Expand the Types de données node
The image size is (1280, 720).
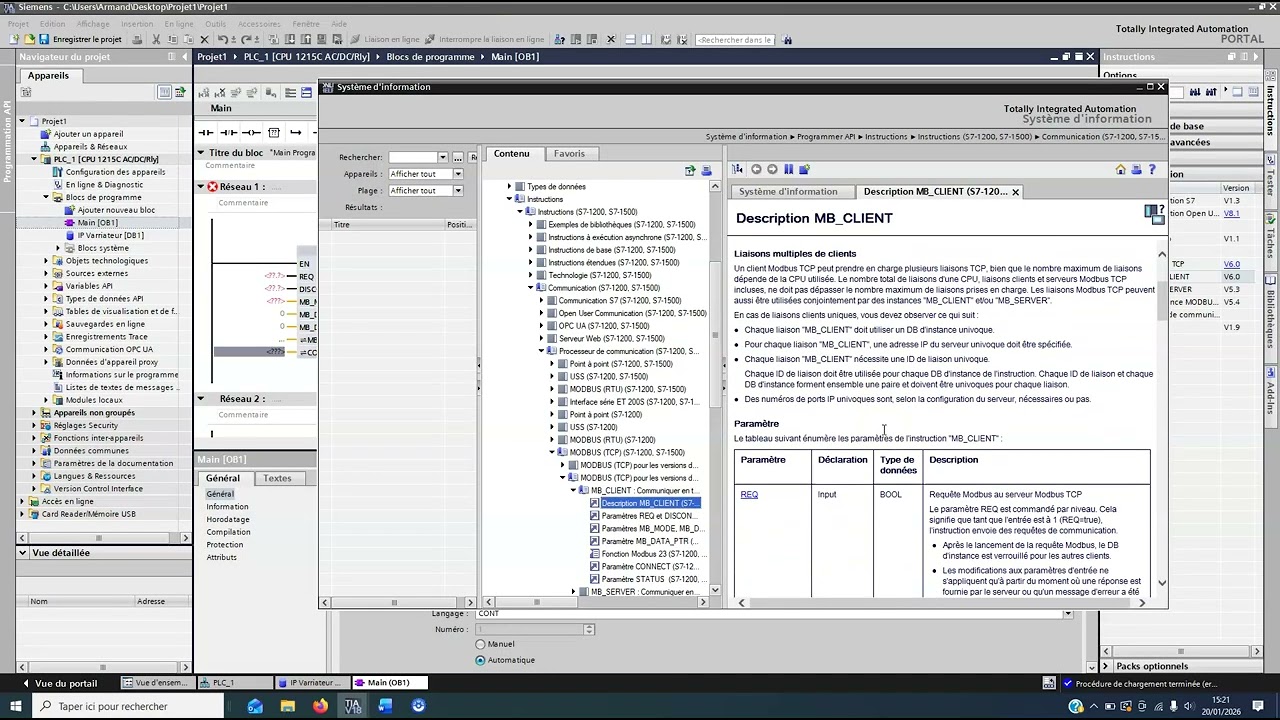click(x=509, y=187)
